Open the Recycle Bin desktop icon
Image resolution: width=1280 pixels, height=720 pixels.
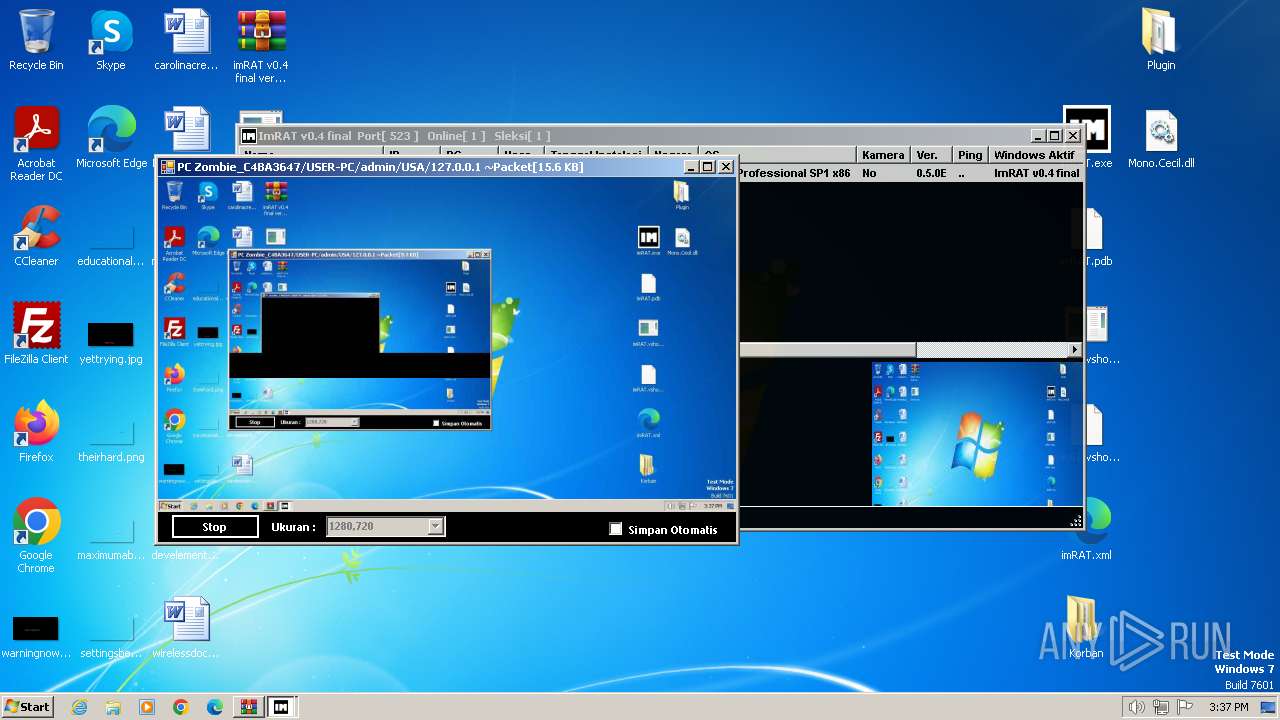(x=36, y=41)
